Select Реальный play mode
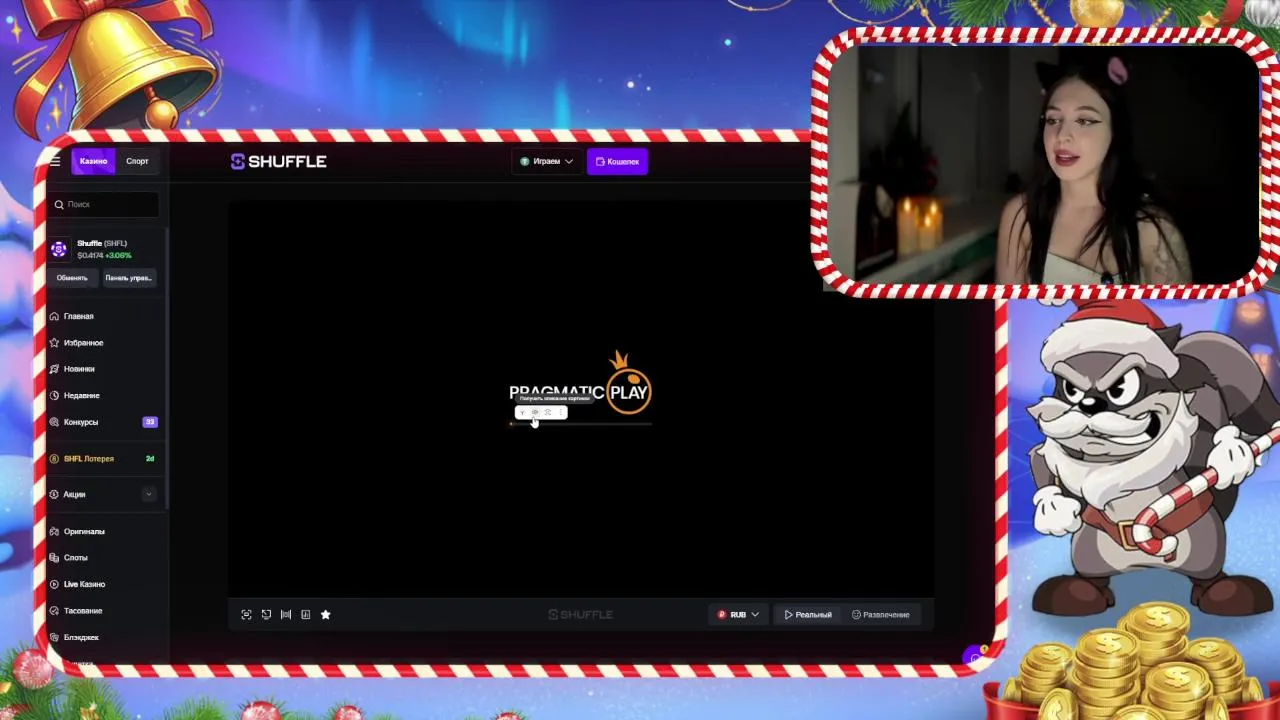Viewport: 1280px width, 720px height. click(808, 615)
